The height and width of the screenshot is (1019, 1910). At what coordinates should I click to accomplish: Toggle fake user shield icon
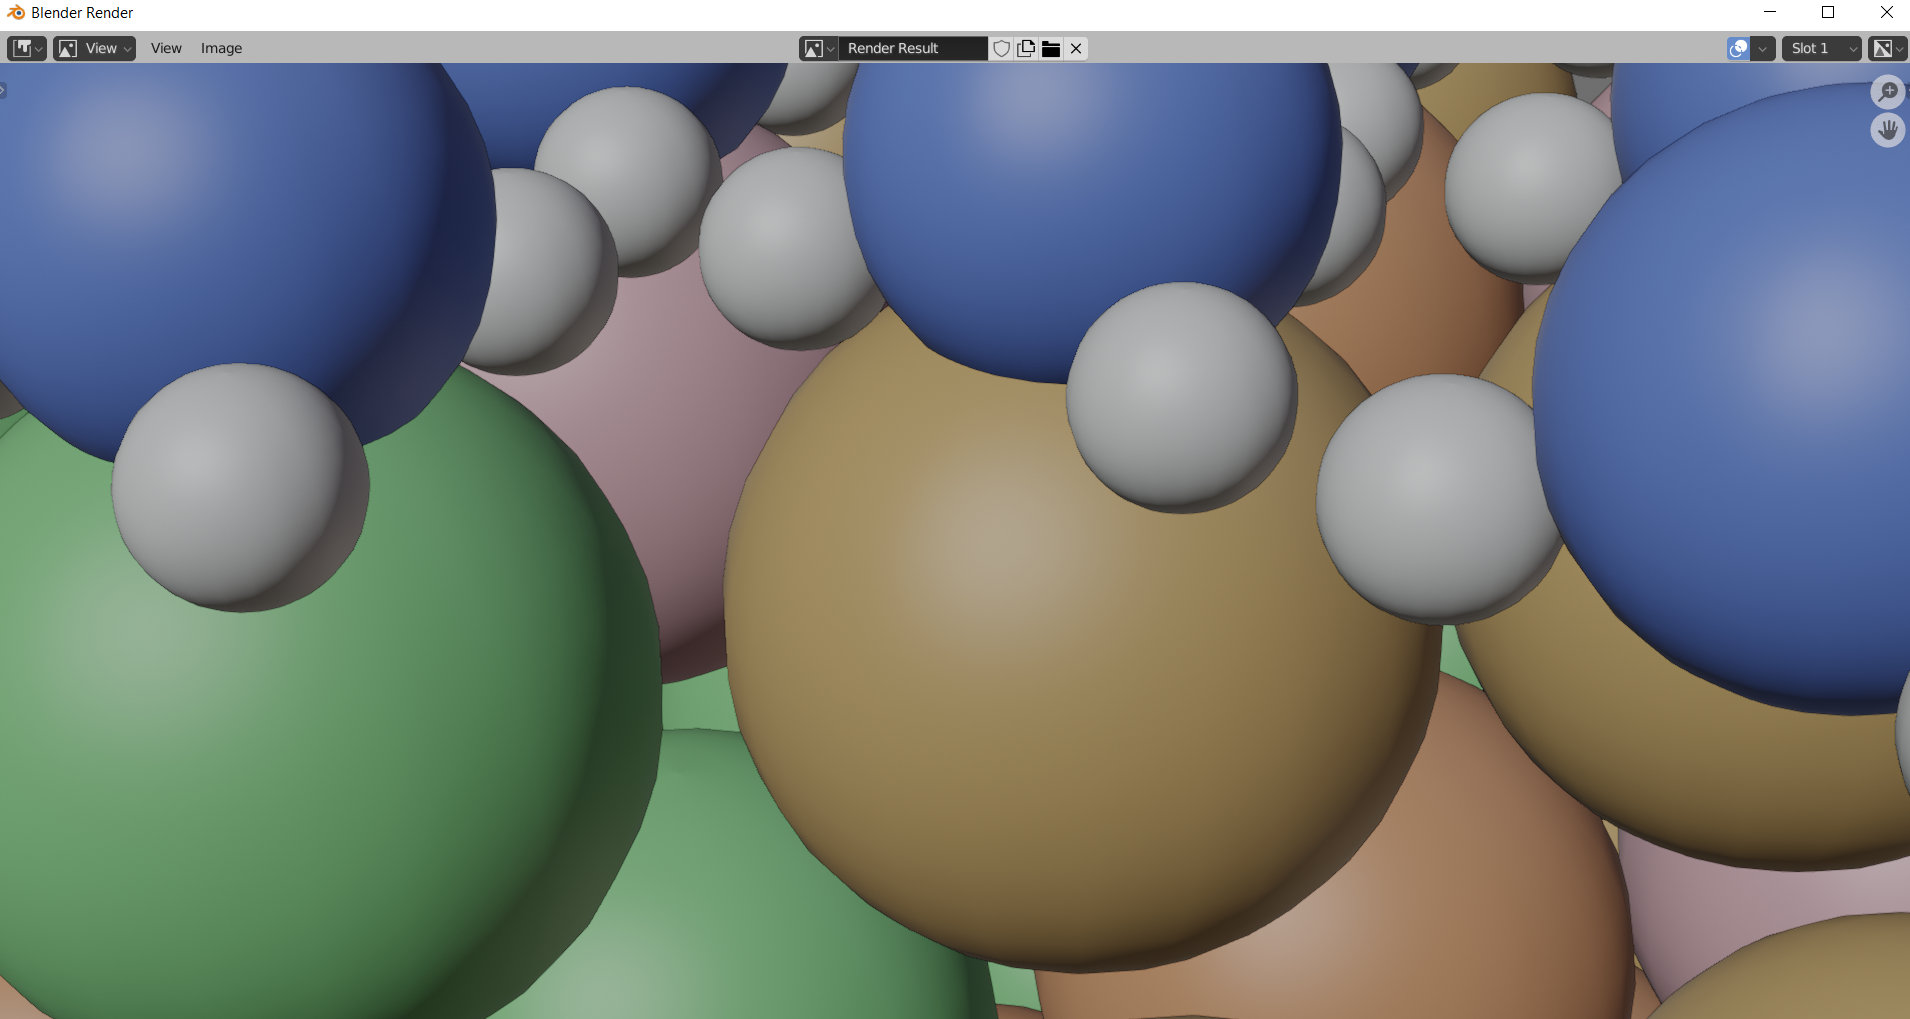pos(1001,48)
